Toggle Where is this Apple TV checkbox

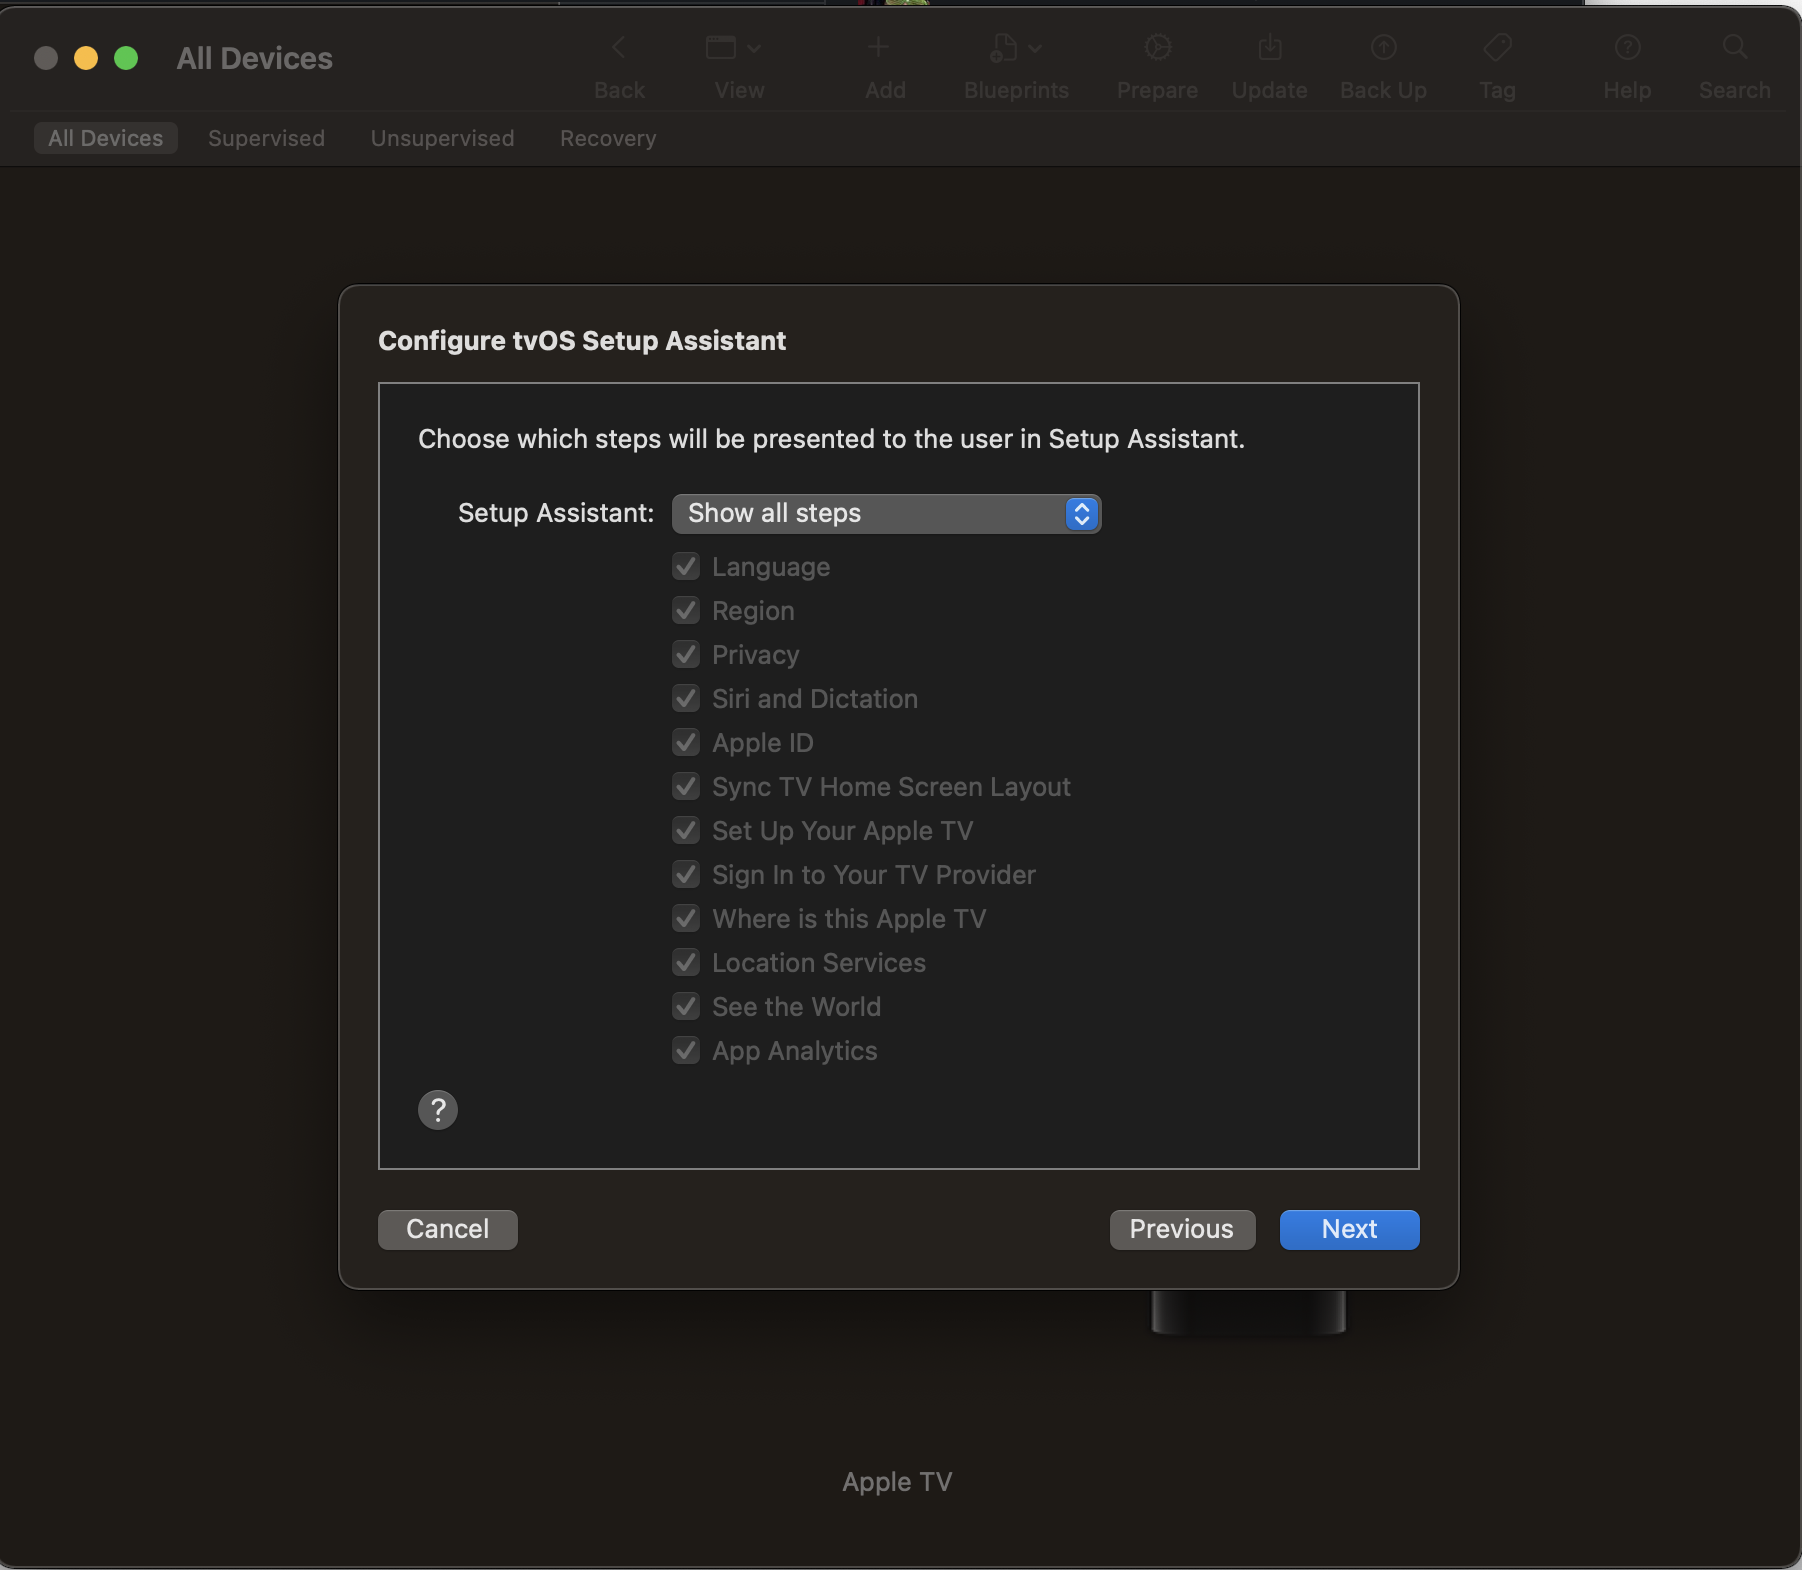[686, 919]
